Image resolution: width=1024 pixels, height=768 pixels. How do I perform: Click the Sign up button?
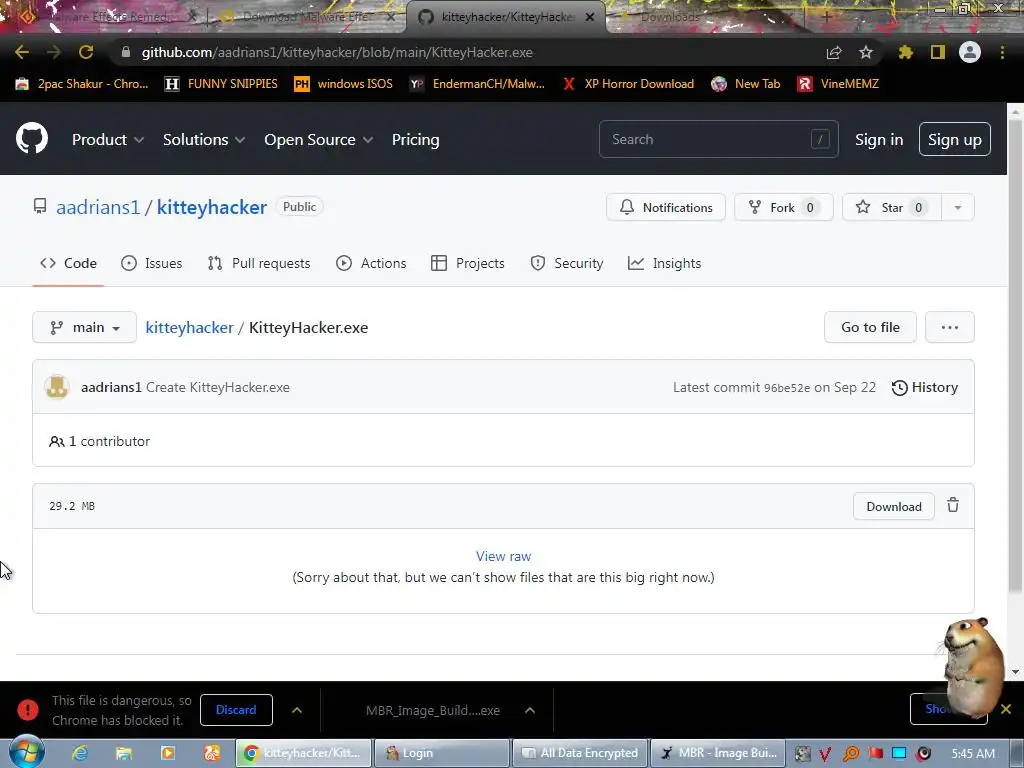[955, 139]
